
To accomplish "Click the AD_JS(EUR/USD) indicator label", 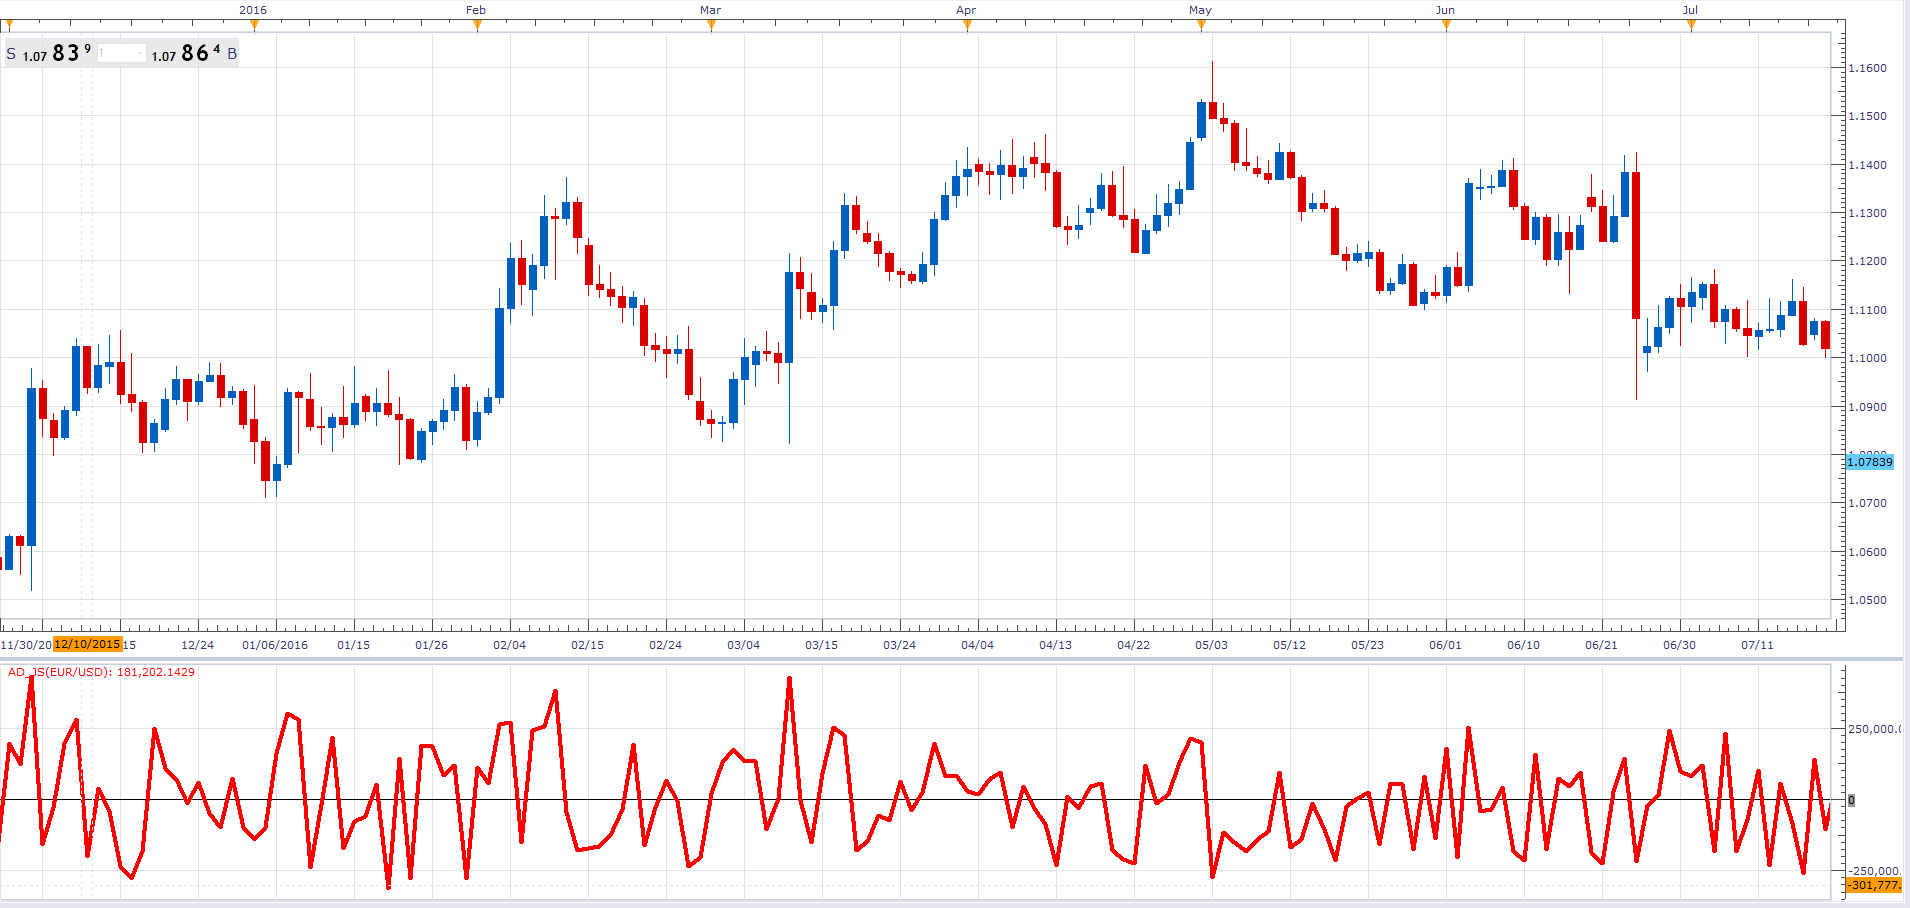I will (101, 672).
